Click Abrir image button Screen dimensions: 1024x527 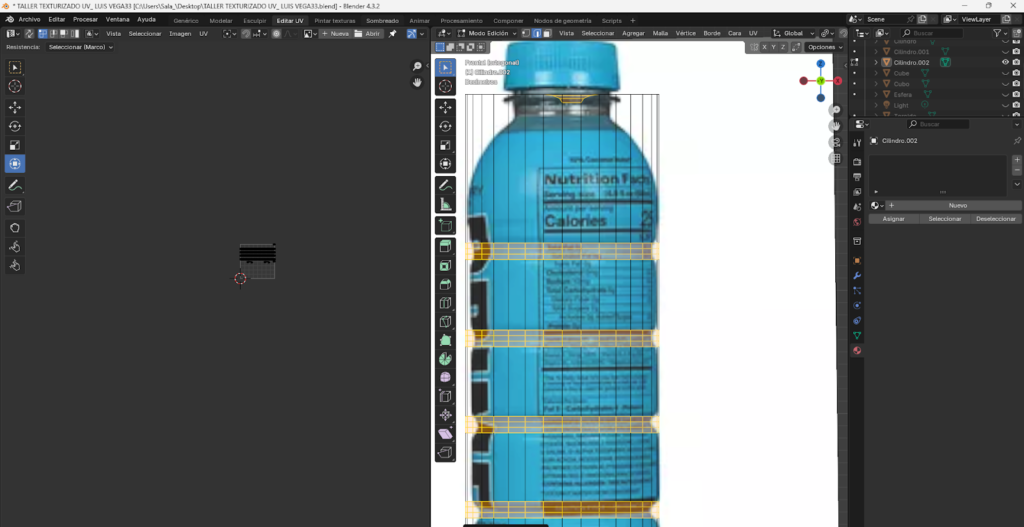[368, 33]
